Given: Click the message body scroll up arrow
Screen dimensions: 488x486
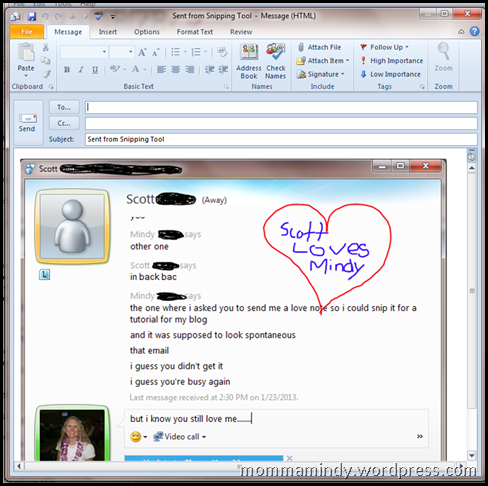Looking at the screenshot, I should [x=472, y=168].
